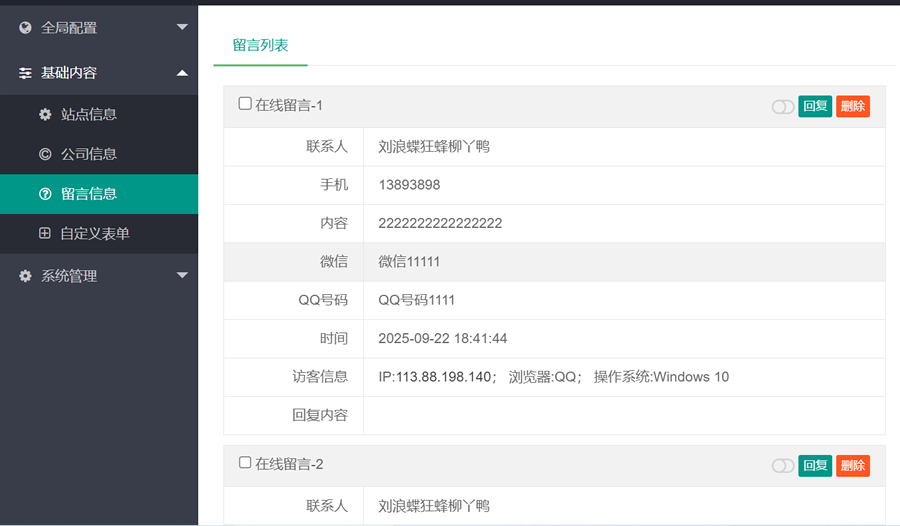Click phone number 13893898
This screenshot has height=526, width=900.
(x=409, y=185)
